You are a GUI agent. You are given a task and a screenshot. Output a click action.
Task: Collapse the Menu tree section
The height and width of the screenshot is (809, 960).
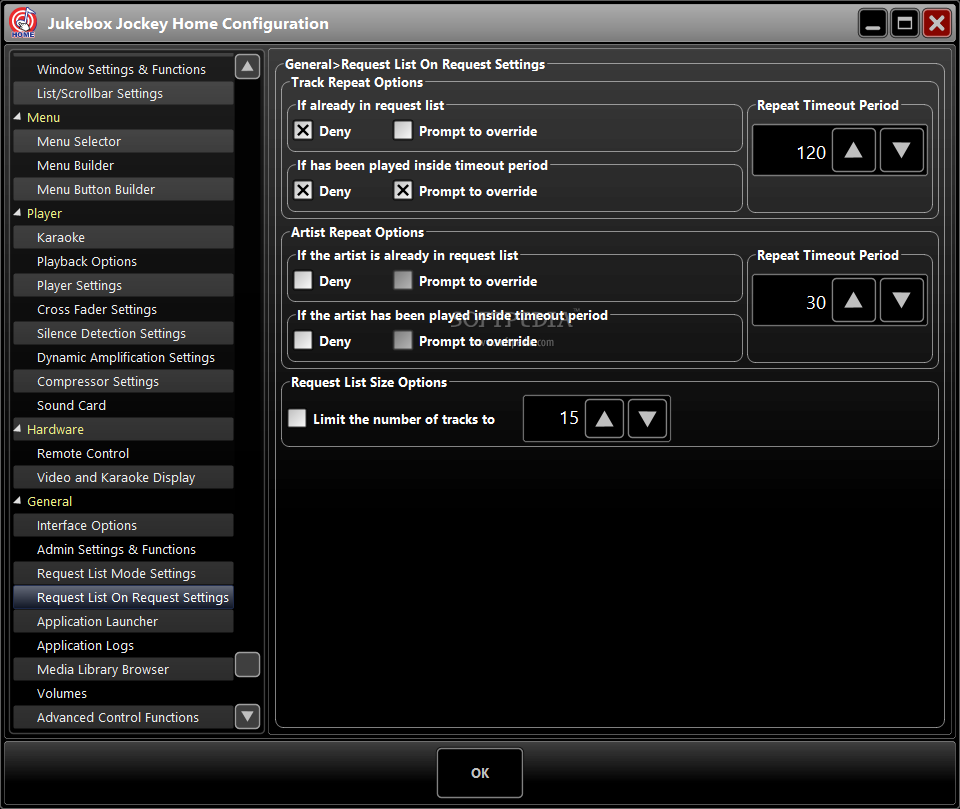point(17,116)
